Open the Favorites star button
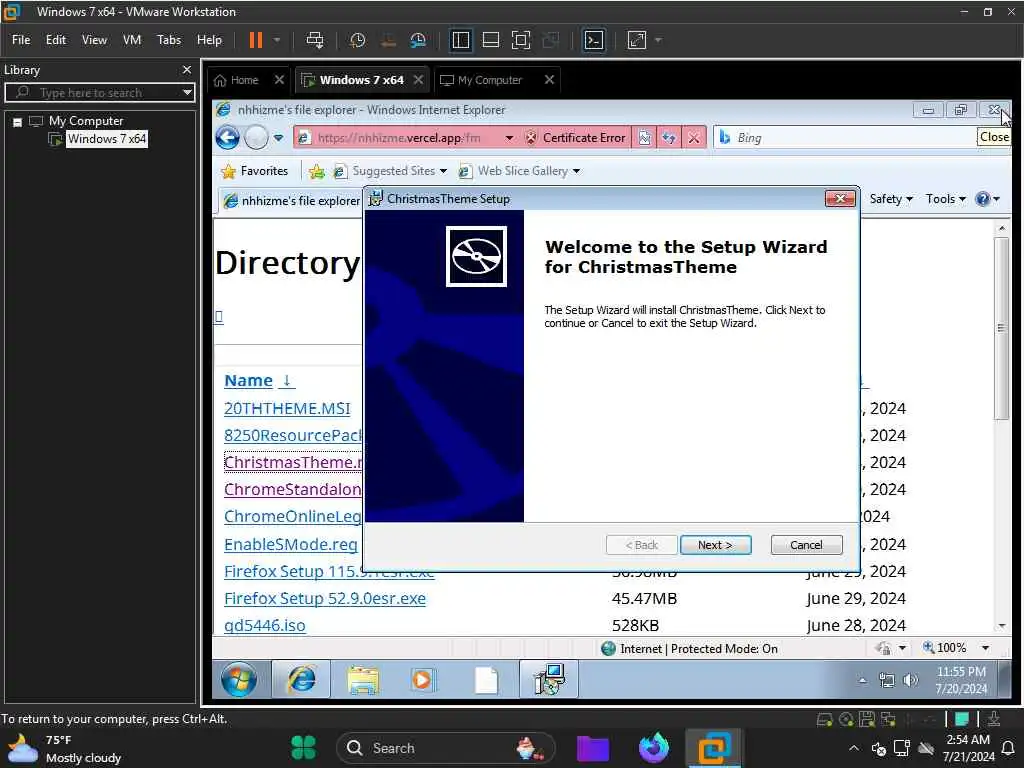 point(255,171)
